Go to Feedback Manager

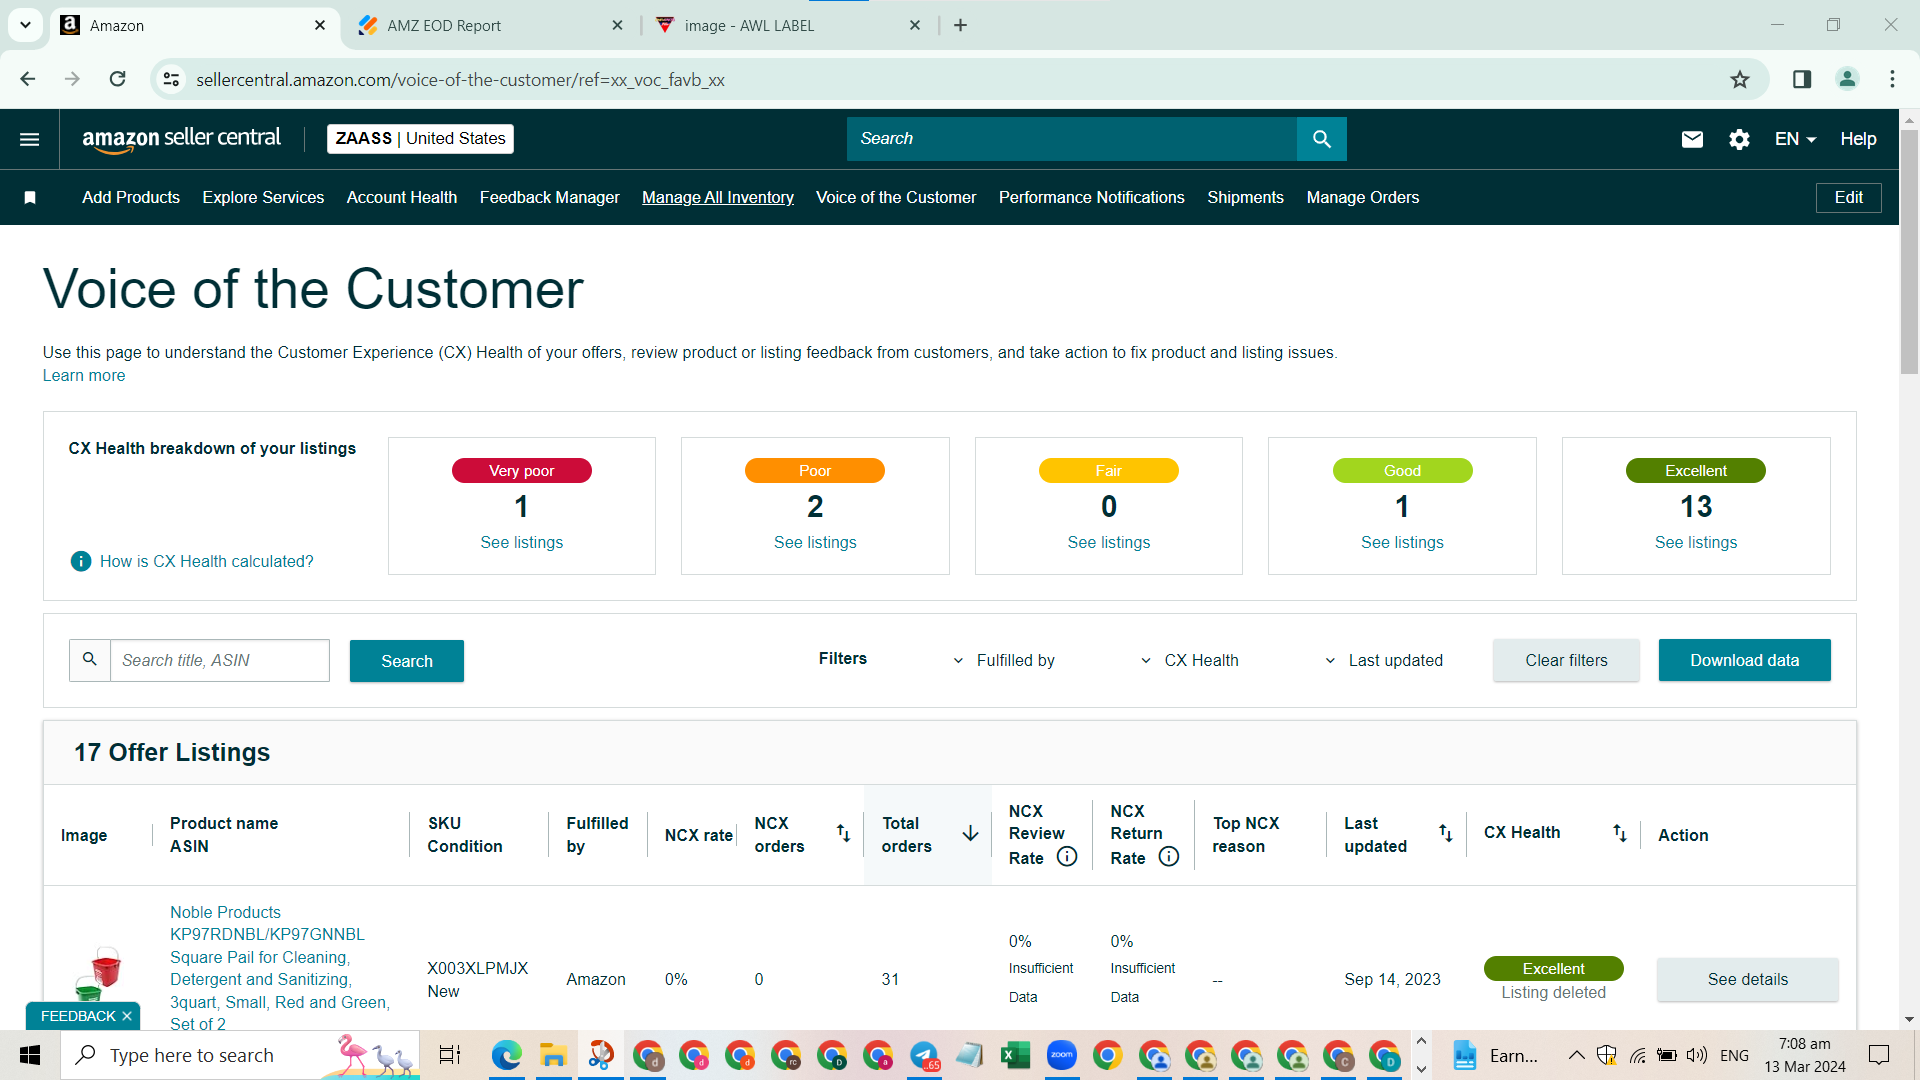(x=550, y=198)
